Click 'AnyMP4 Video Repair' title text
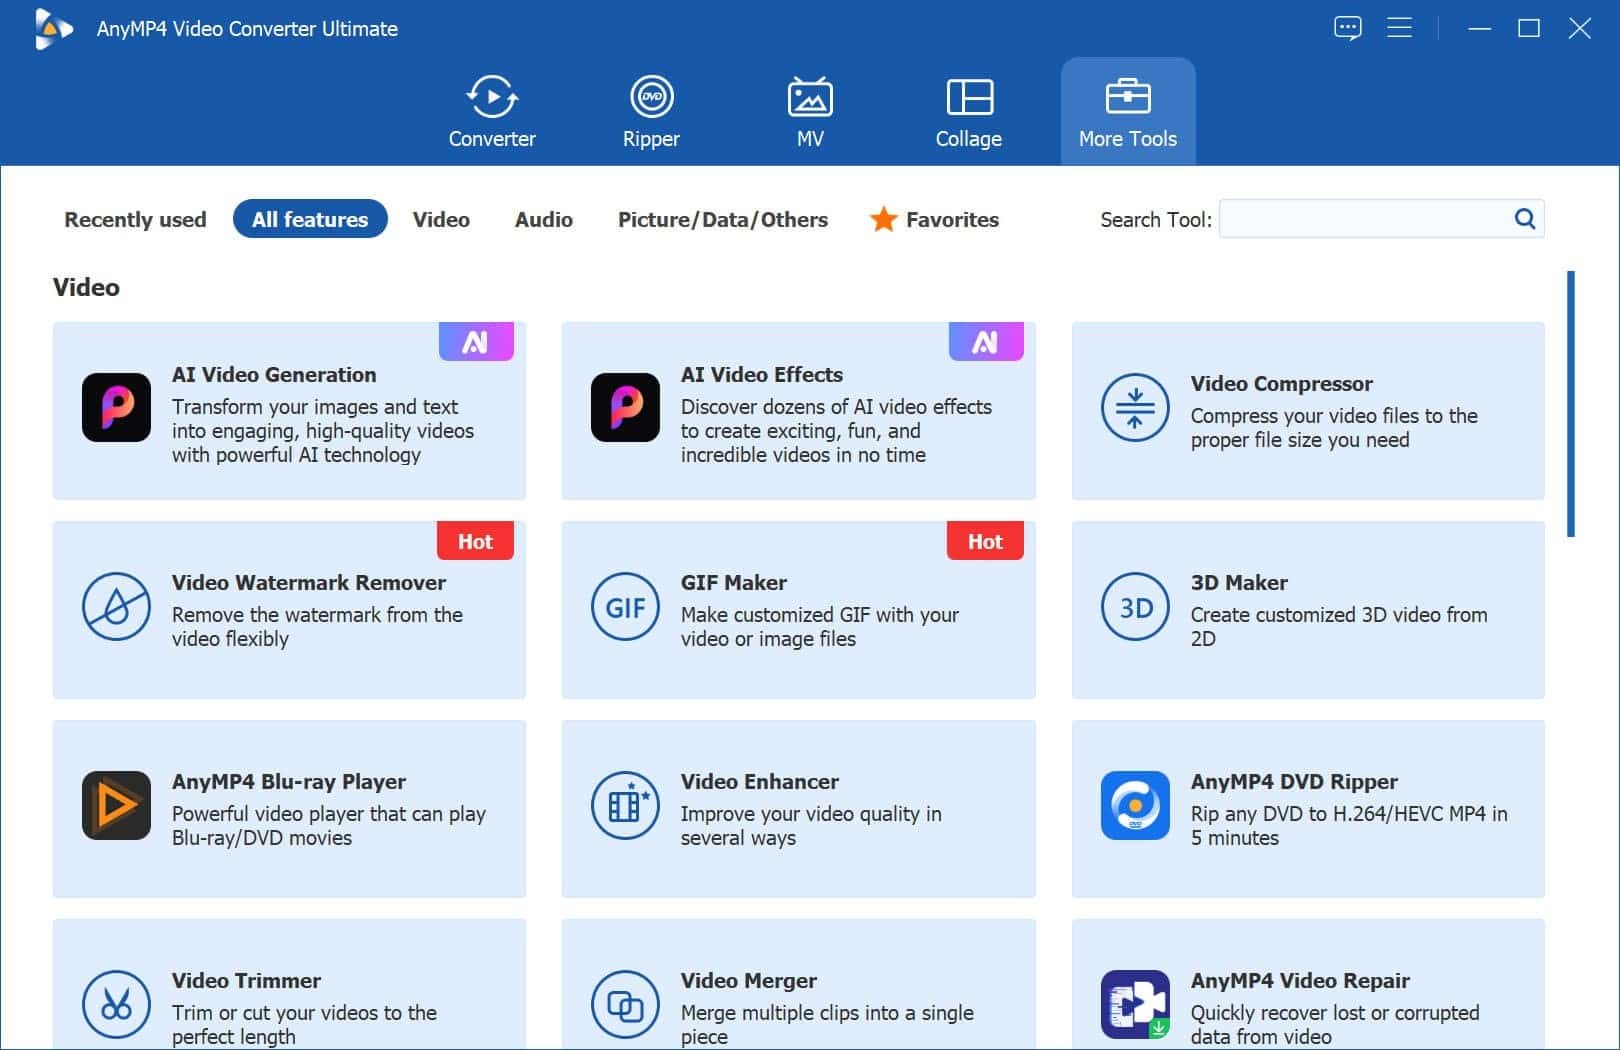 (1300, 980)
